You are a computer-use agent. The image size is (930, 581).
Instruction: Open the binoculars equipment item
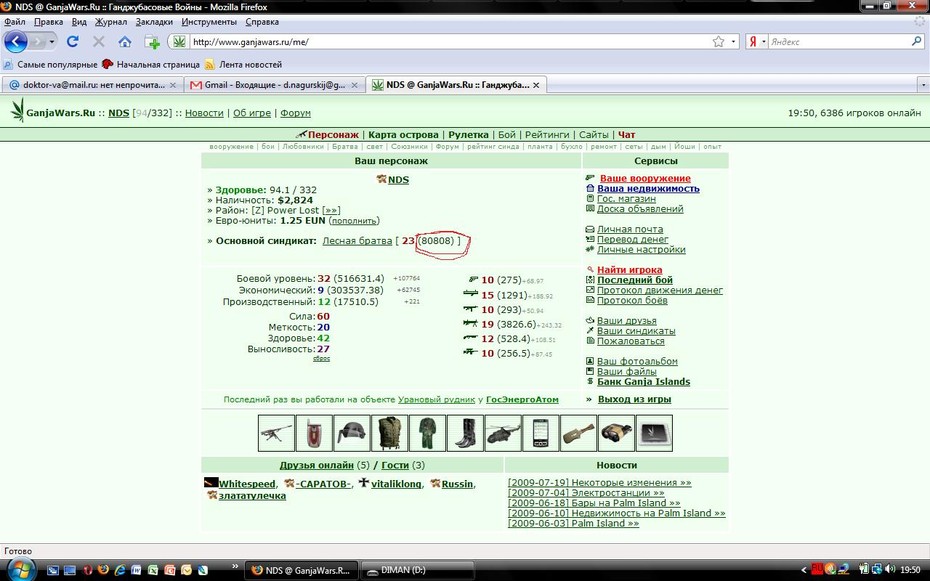(x=616, y=433)
